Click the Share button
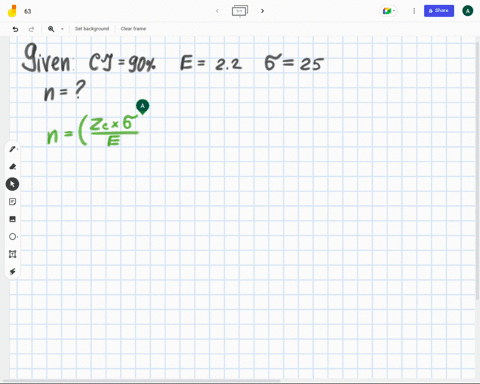The image size is (480, 384). coord(439,11)
